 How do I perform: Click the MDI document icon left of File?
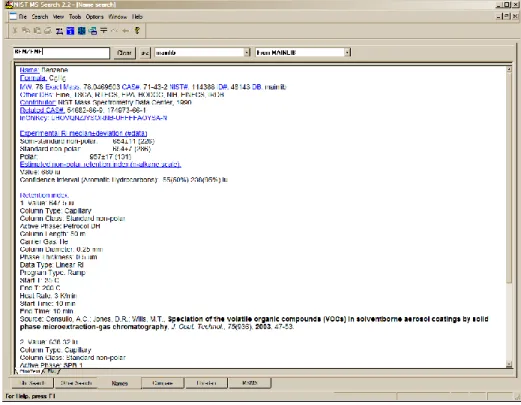click(13, 16)
